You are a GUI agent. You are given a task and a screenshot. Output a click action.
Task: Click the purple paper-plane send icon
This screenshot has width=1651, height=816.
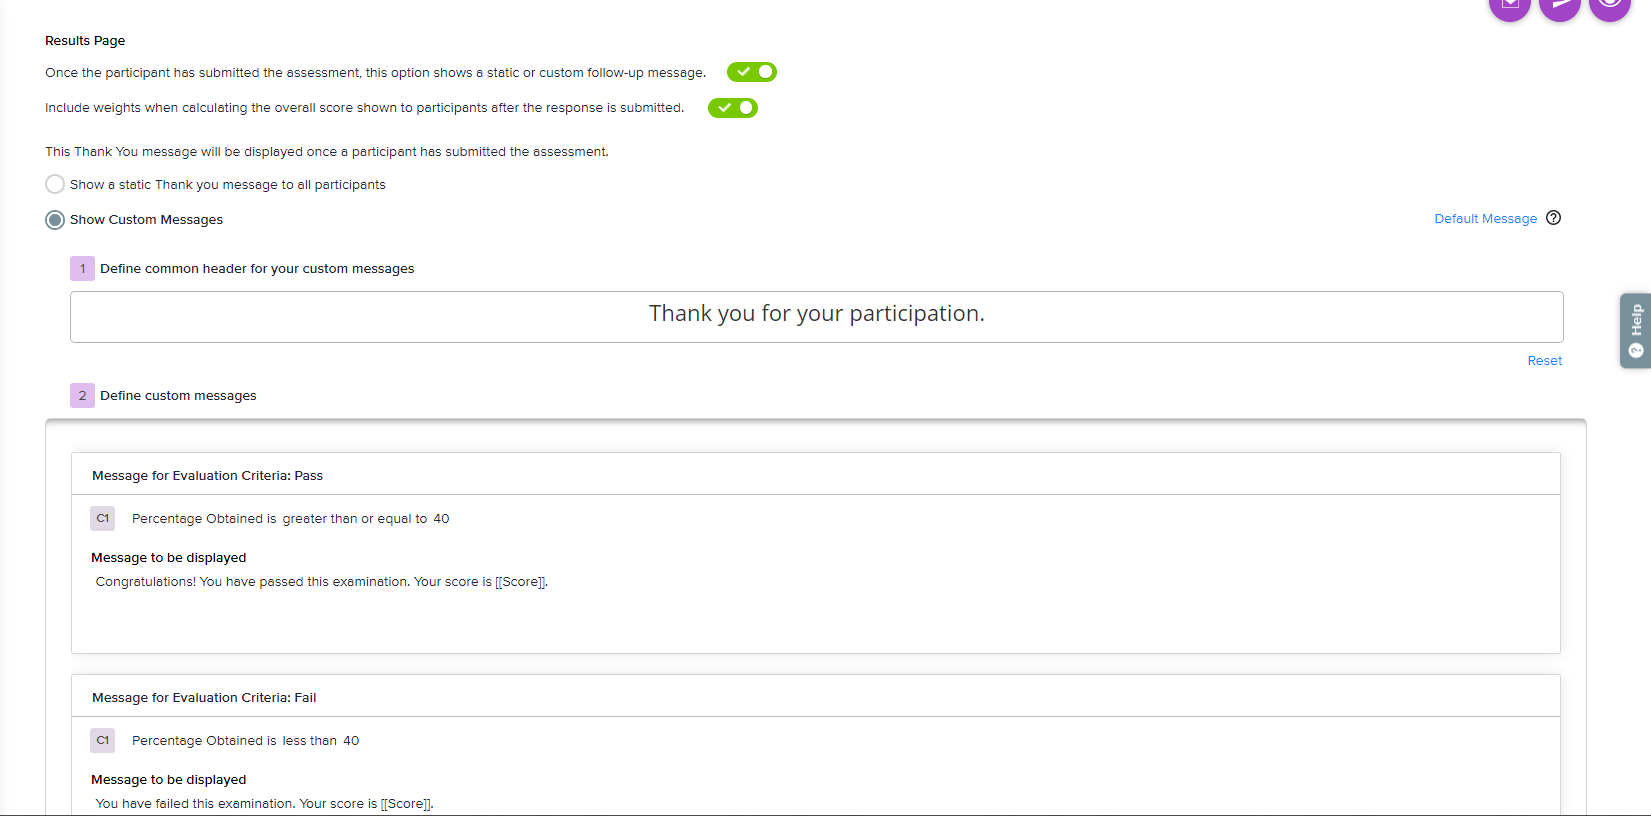pyautogui.click(x=1560, y=6)
